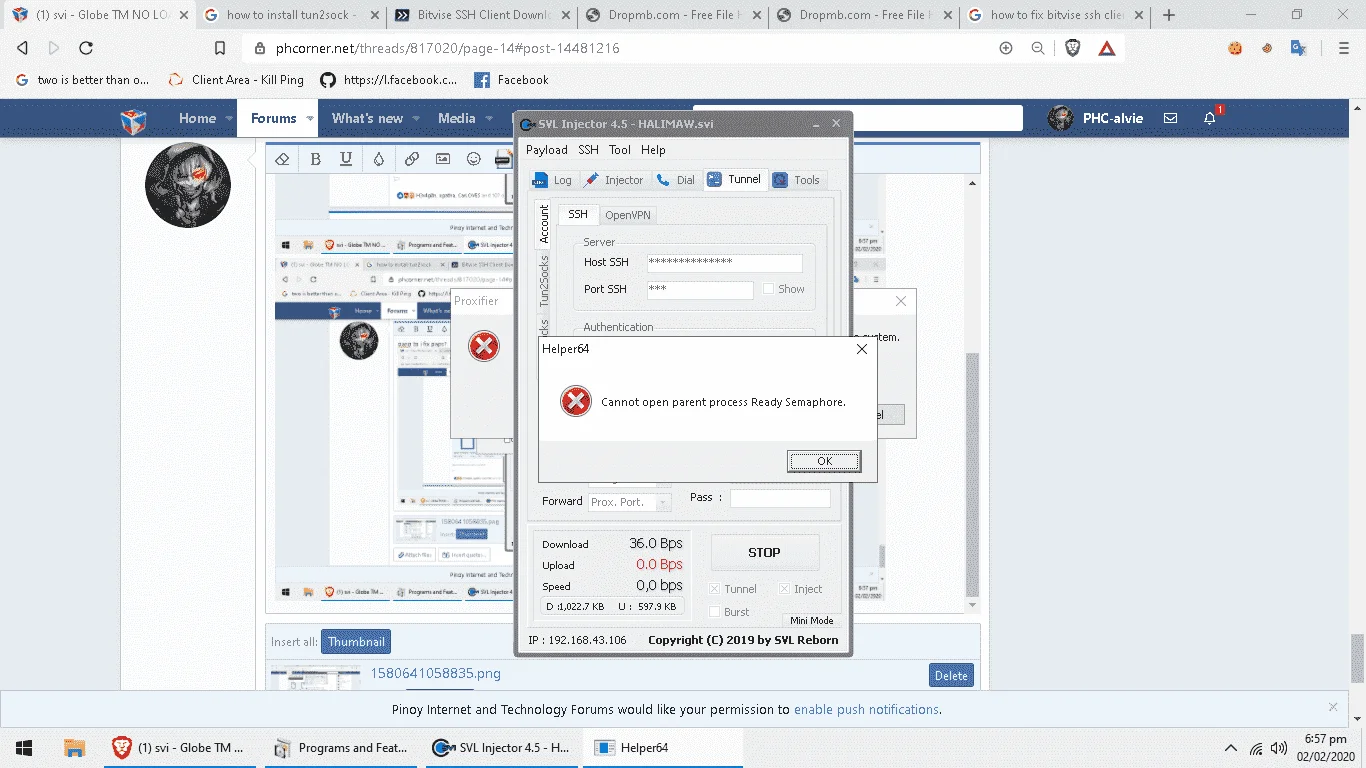Image resolution: width=1366 pixels, height=768 pixels.
Task: Open notifications bell with 1 alert
Action: (x=1210, y=118)
